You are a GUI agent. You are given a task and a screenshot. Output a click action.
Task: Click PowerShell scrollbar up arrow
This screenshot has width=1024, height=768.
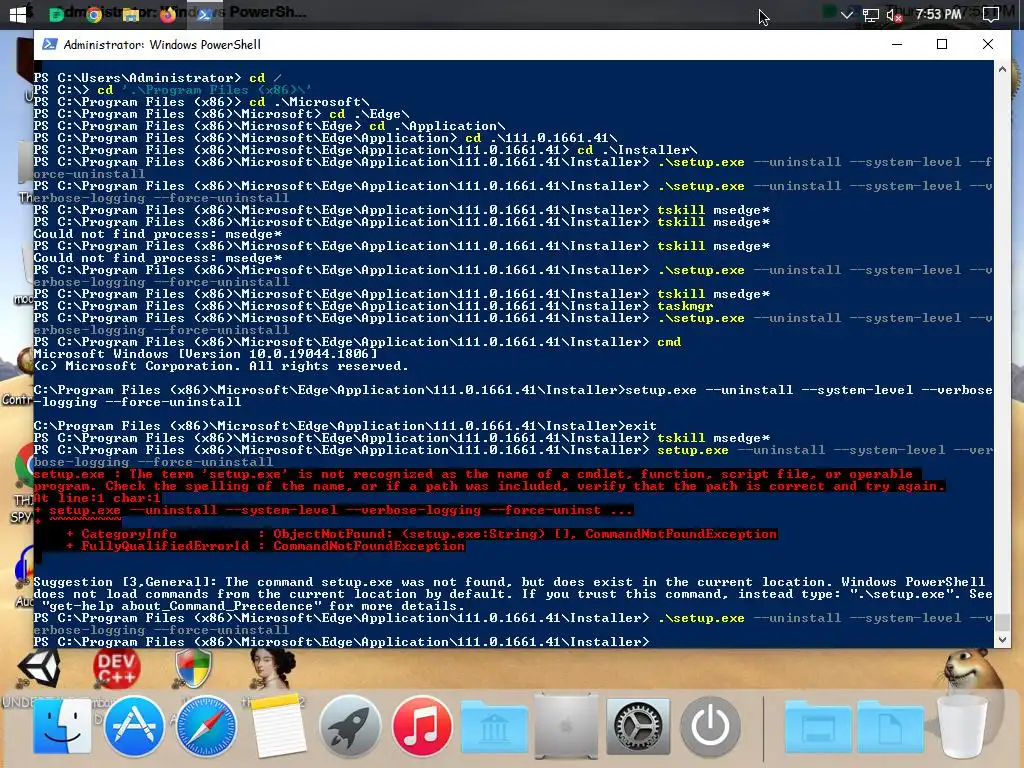(x=1002, y=69)
